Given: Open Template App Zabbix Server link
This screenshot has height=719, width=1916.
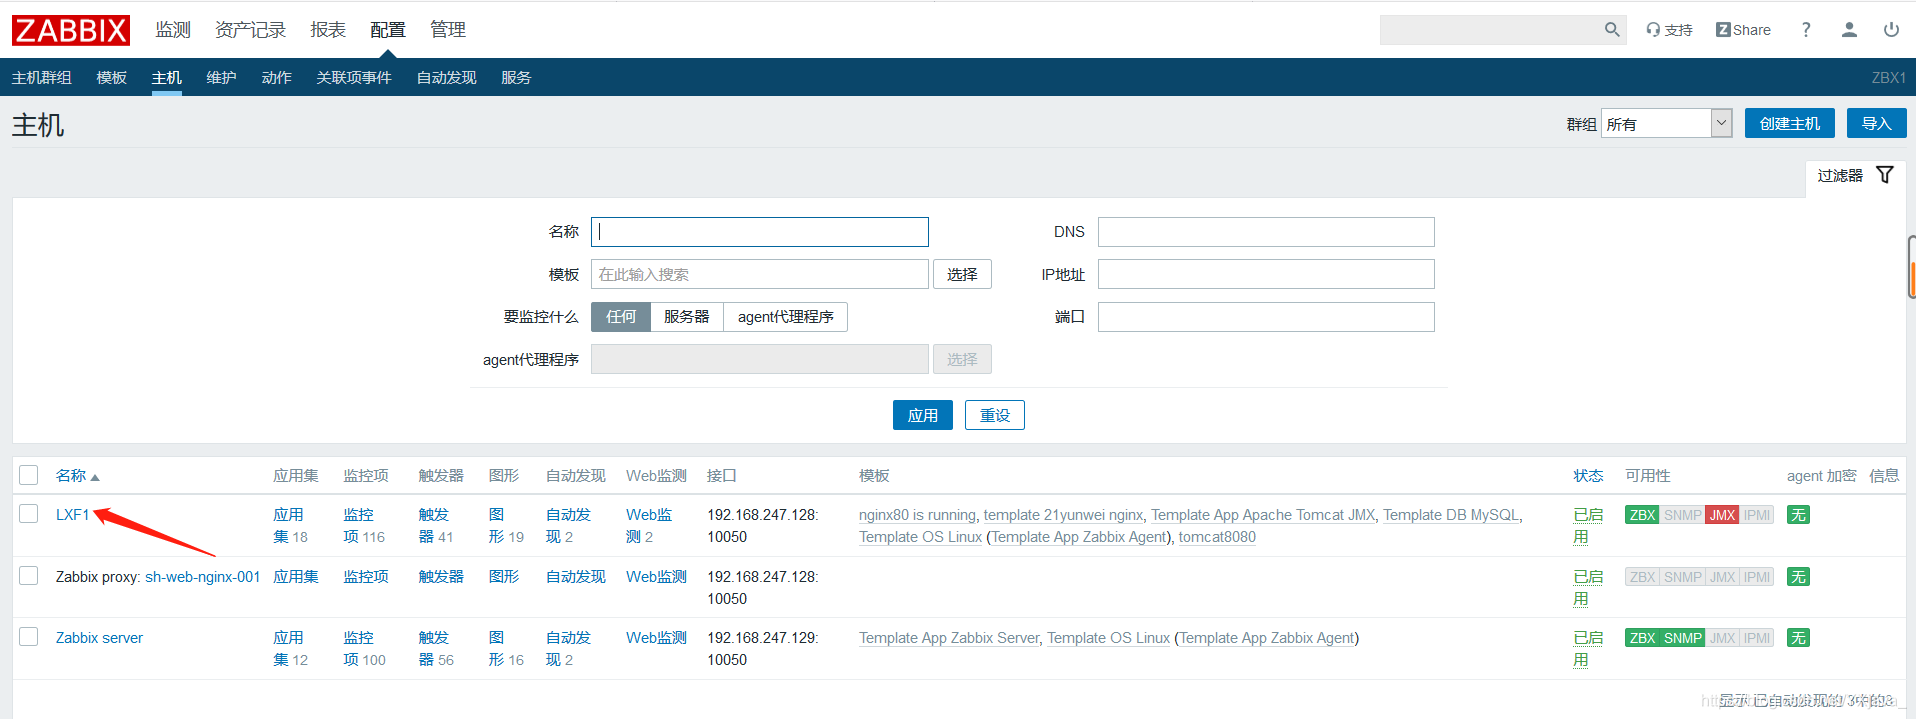Looking at the screenshot, I should click(949, 638).
